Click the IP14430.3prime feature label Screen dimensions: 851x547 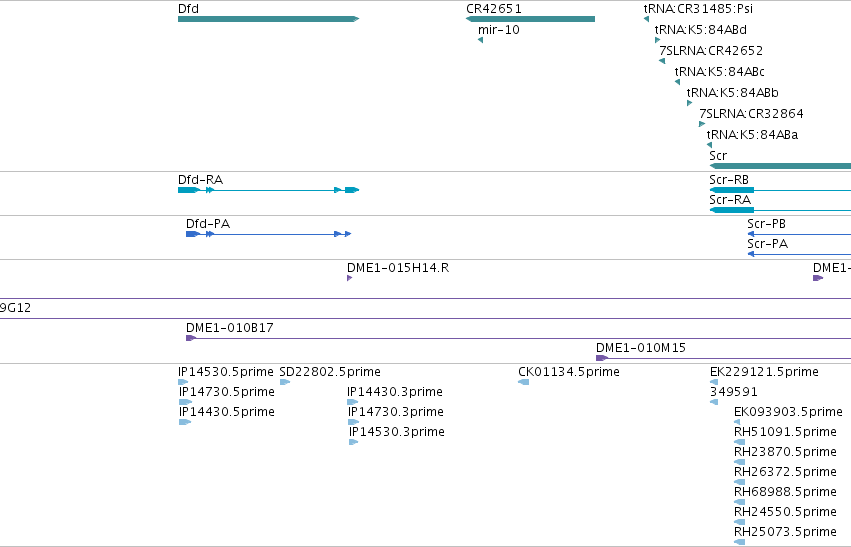395,392
